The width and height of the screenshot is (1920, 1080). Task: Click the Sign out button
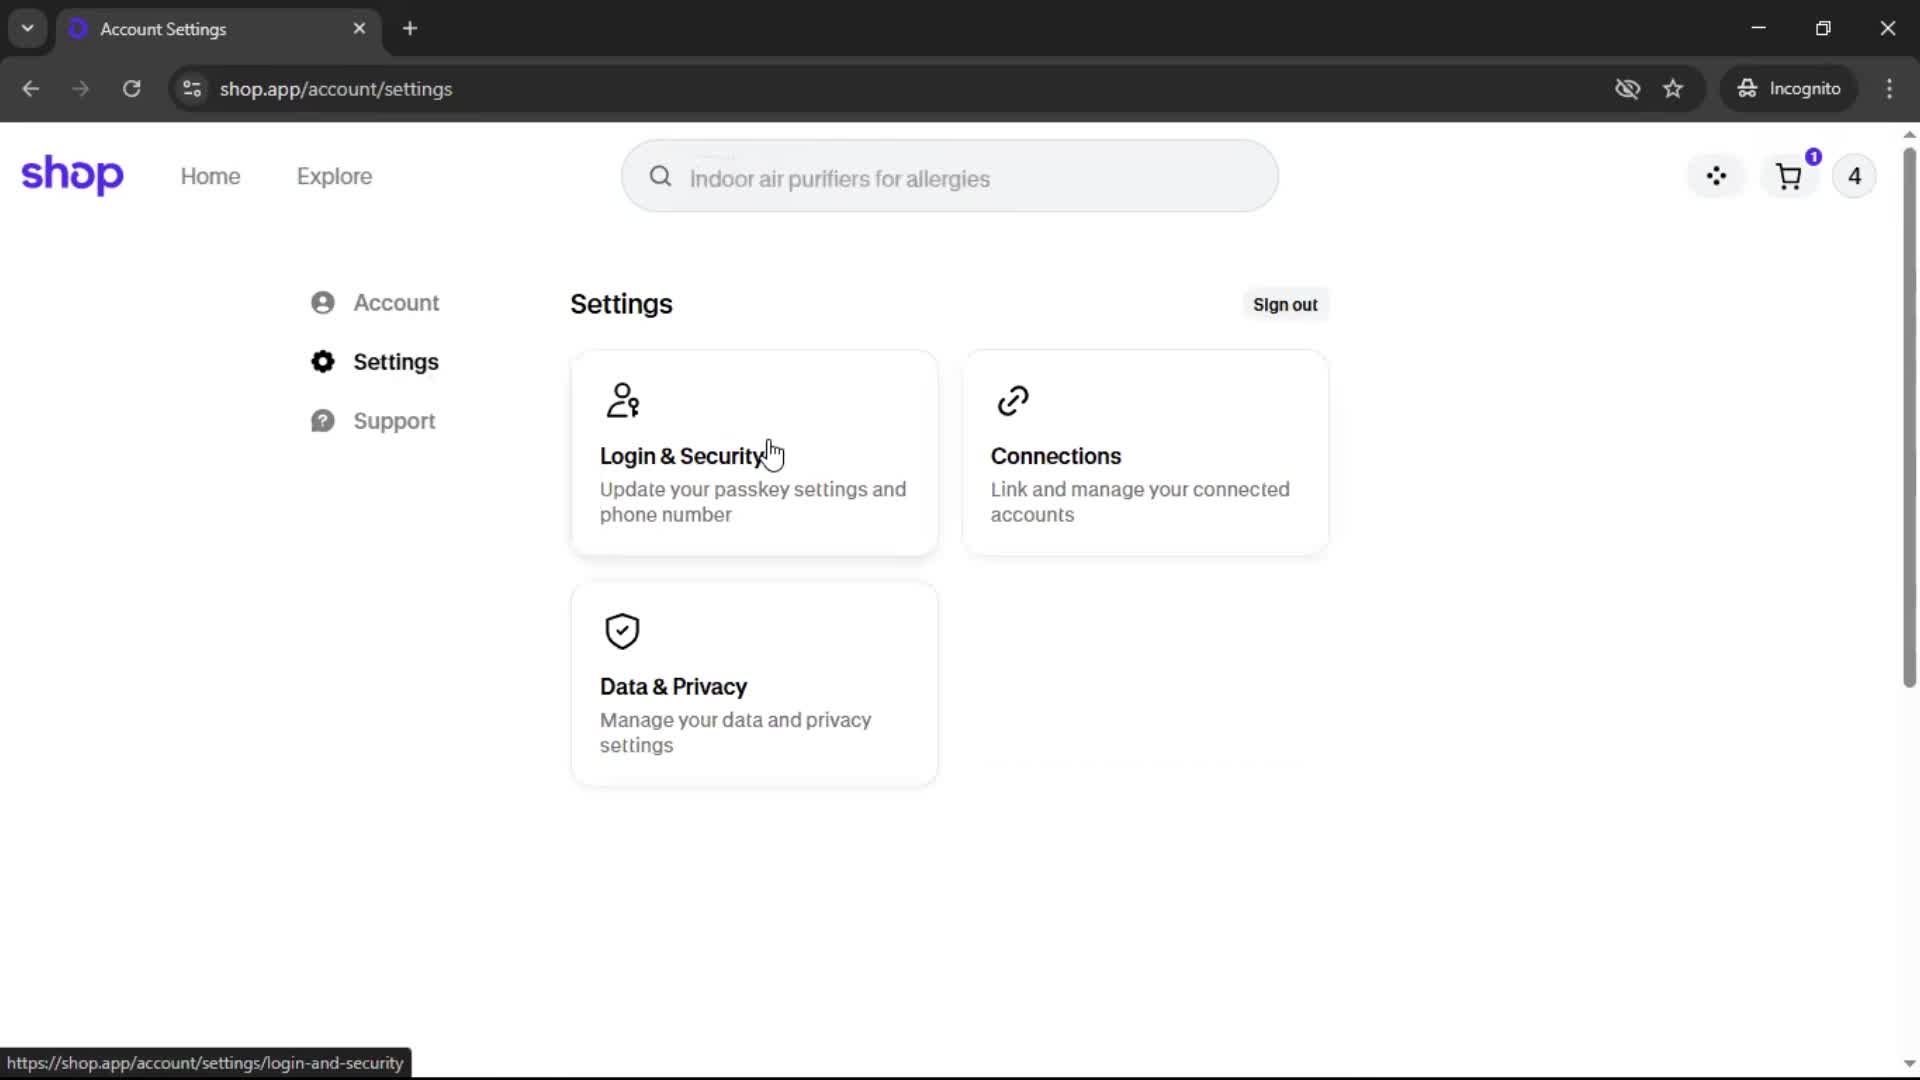click(x=1285, y=305)
